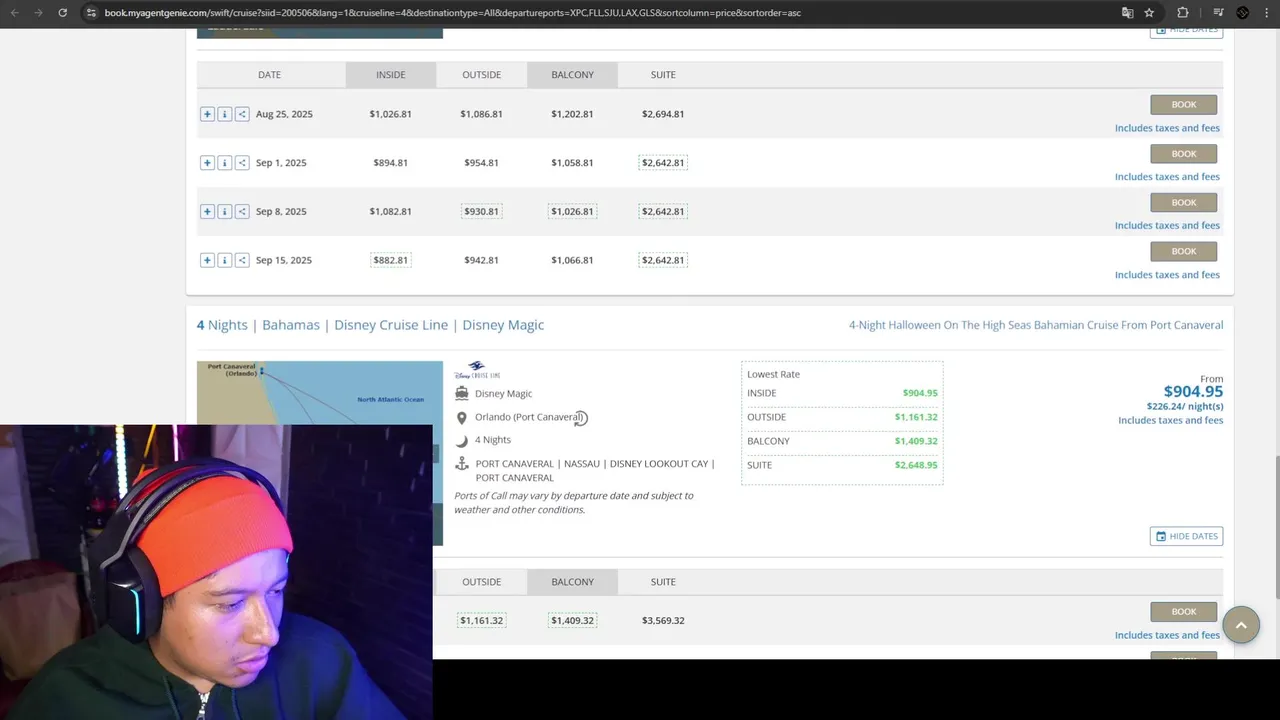Screen dimensions: 1280x720
Task: Click Includes taxes and fees under $904.95
Action: click(x=1170, y=420)
